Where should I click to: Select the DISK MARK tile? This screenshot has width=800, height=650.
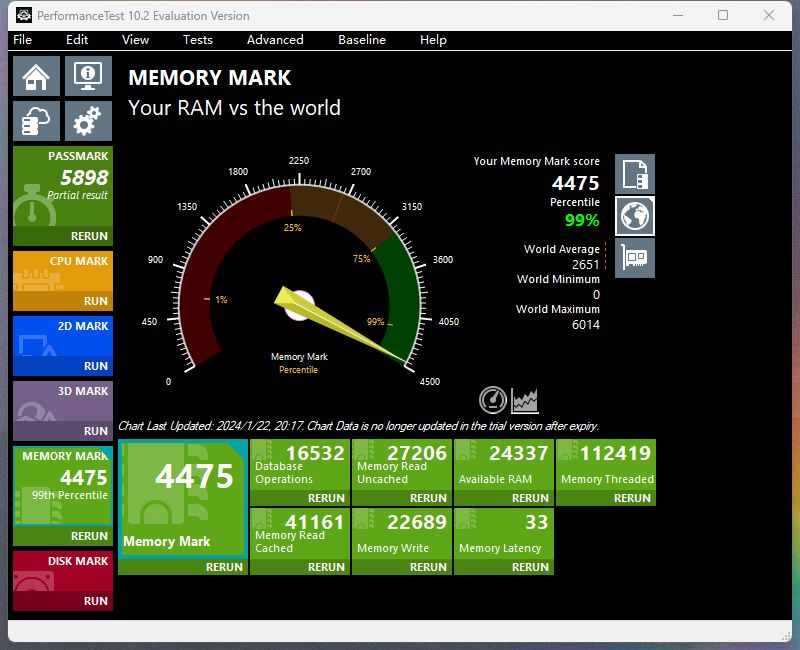pos(63,570)
